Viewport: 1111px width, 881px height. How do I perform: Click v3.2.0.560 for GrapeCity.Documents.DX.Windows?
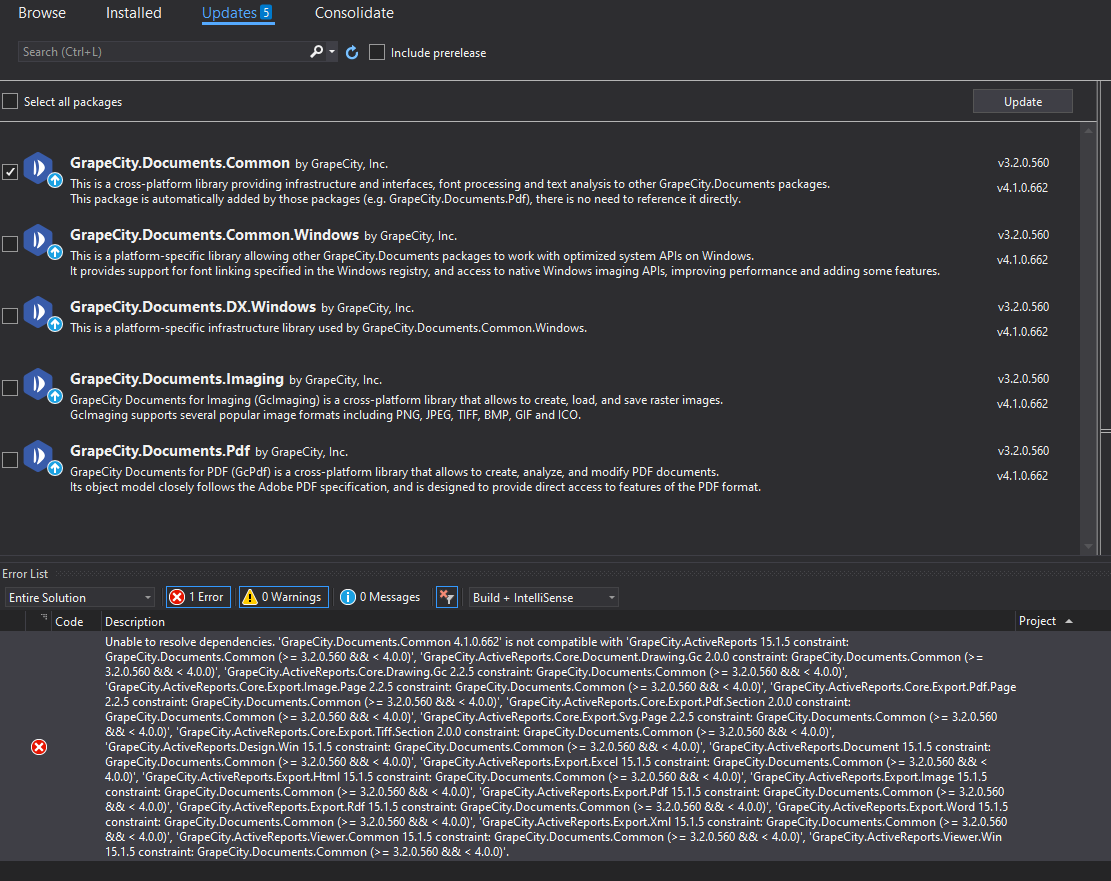1023,307
